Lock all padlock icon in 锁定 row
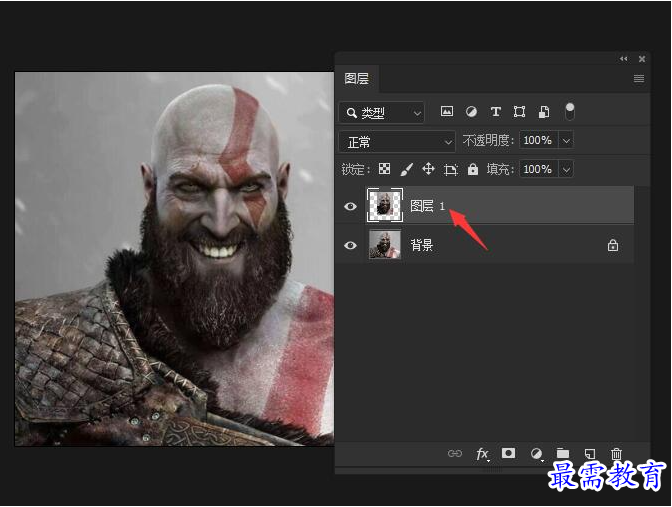Image resolution: width=672 pixels, height=507 pixels. pyautogui.click(x=473, y=169)
